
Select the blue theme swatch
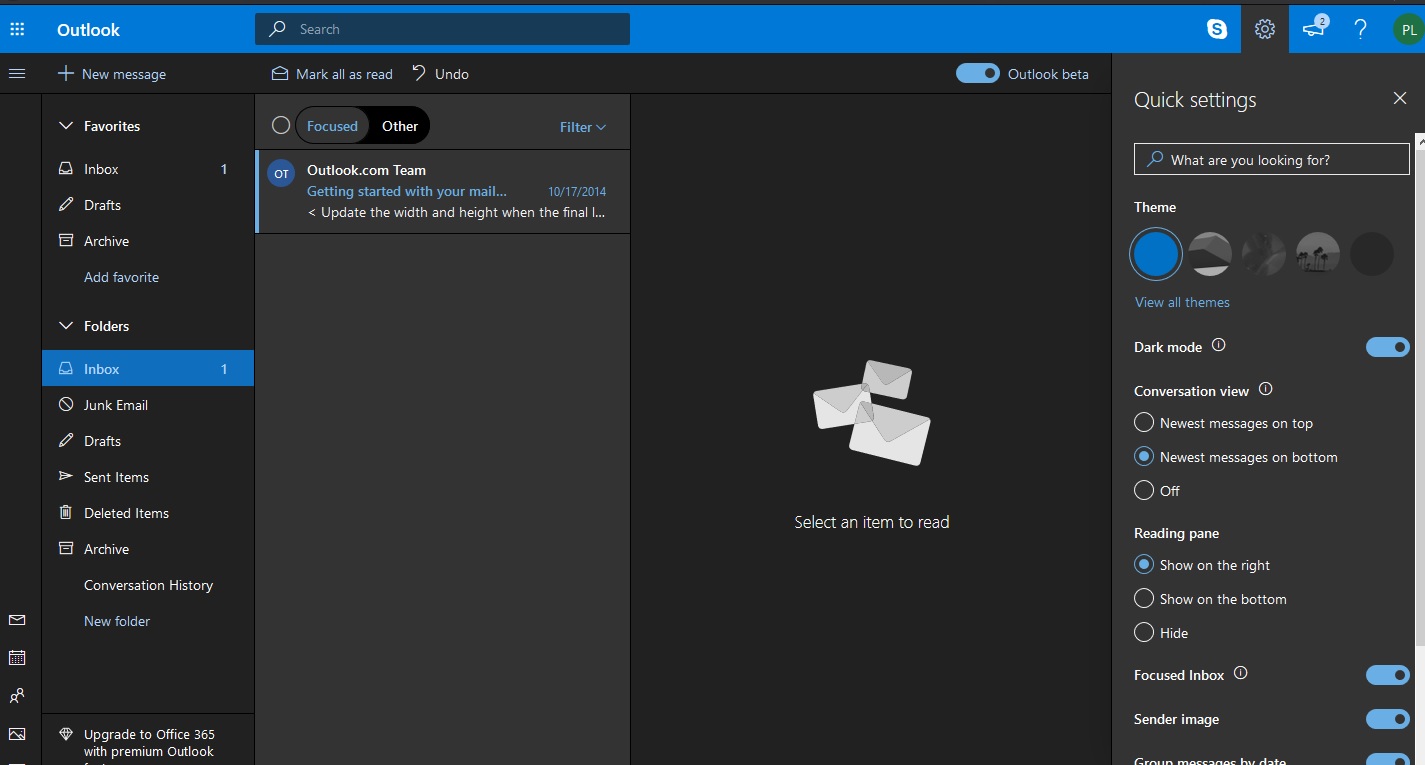1155,254
